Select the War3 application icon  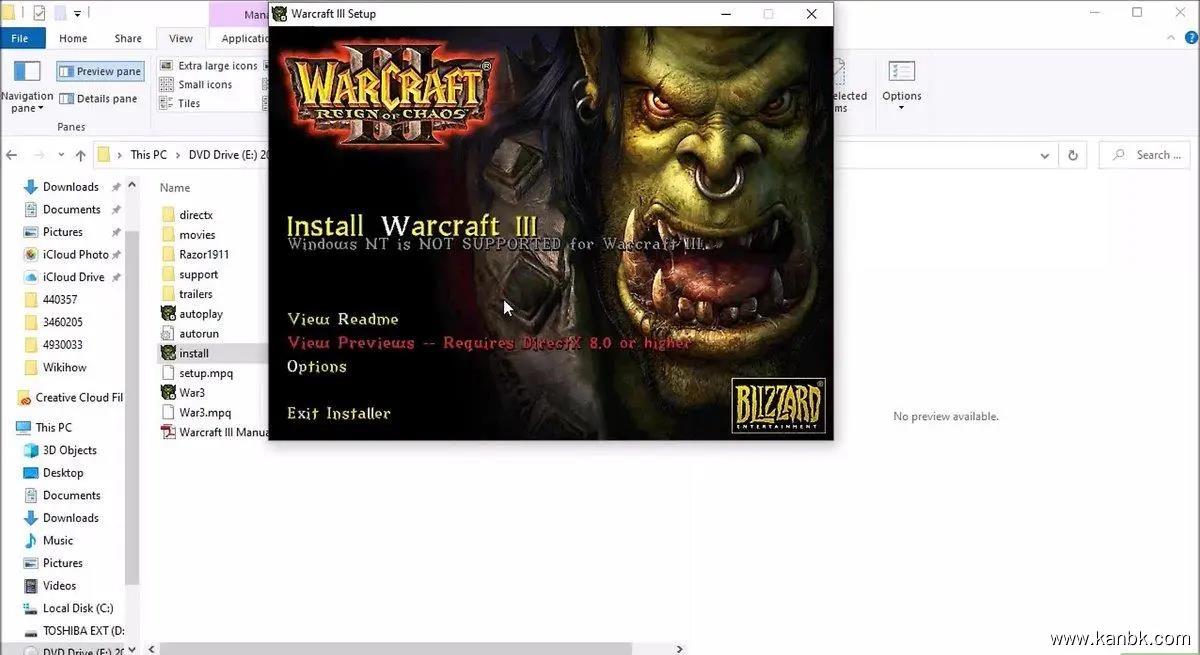[168, 393]
